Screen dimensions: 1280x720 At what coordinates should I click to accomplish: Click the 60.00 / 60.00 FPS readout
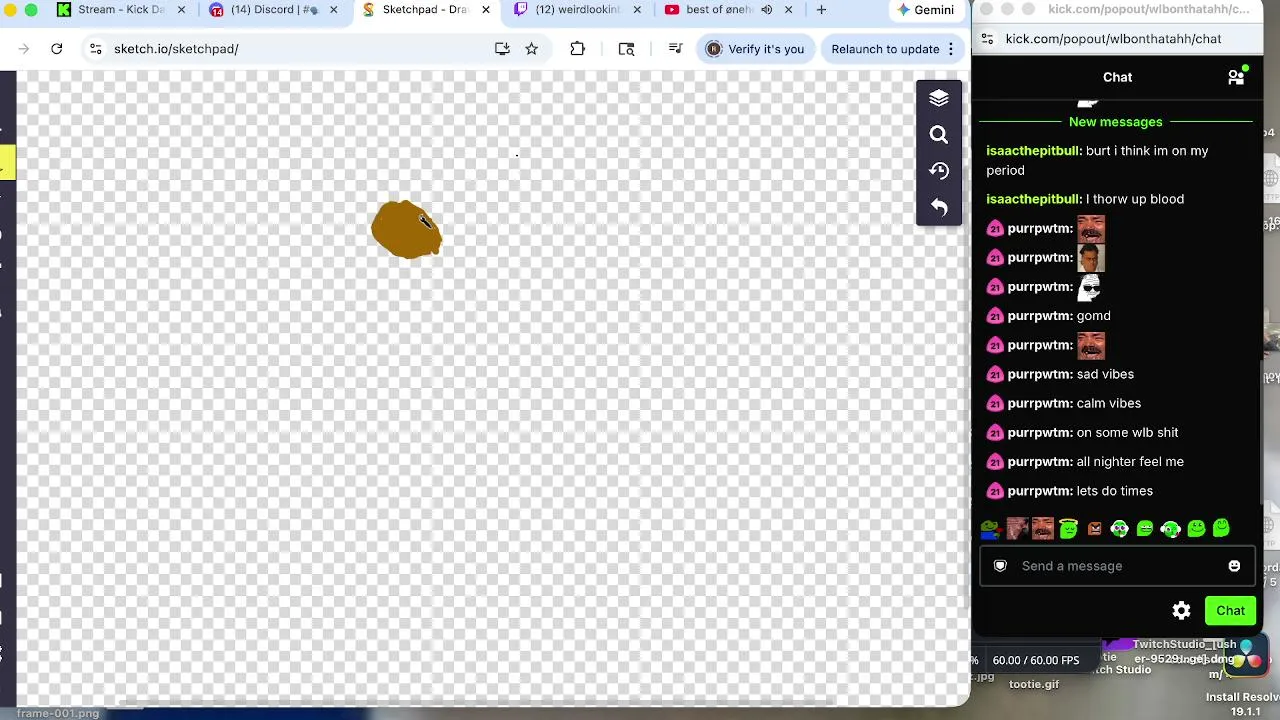[1035, 660]
